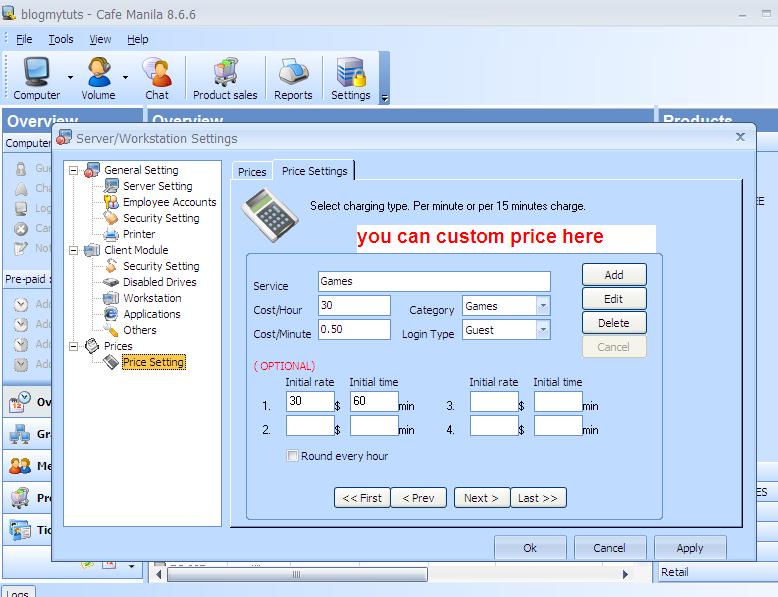Screen dimensions: 778x597
Task: Toggle the Round every hour checkbox
Action: [x=293, y=456]
